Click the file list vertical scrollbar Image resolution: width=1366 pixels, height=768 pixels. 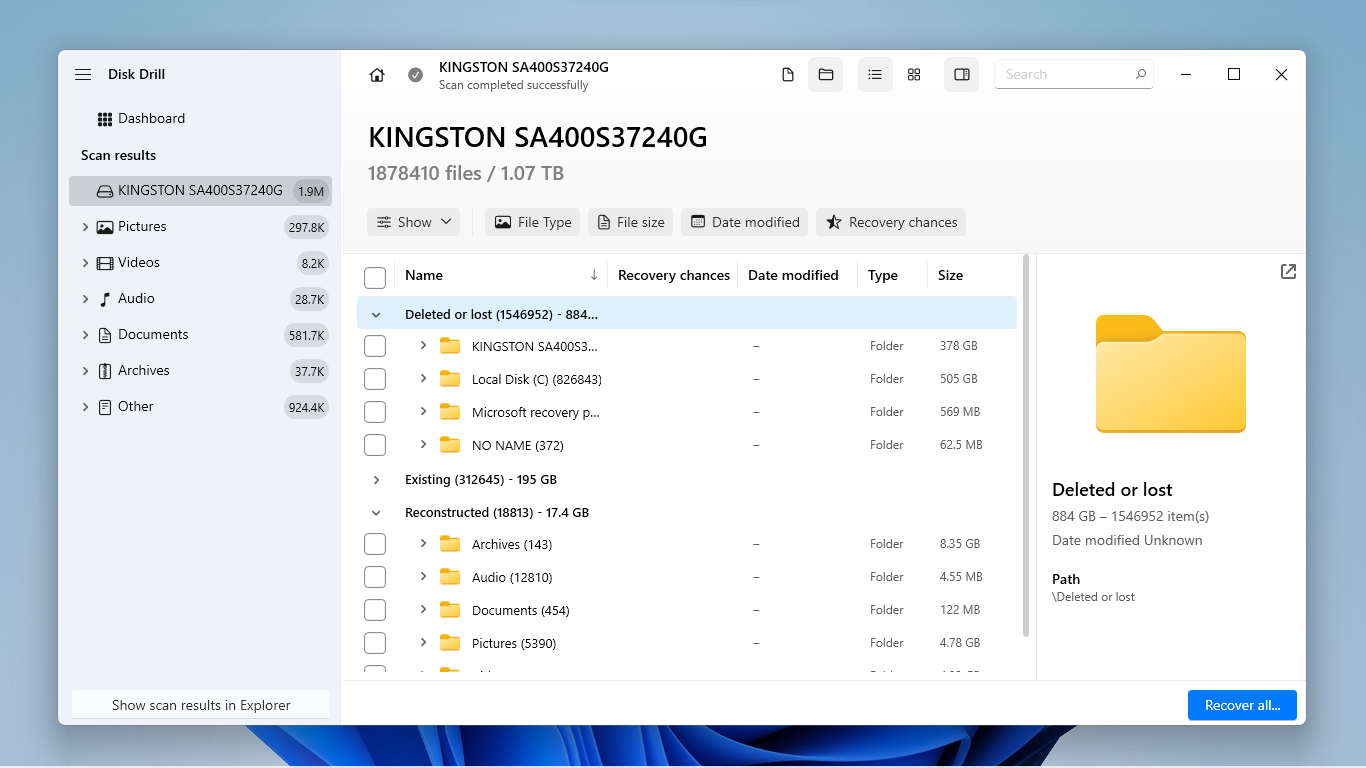1026,446
